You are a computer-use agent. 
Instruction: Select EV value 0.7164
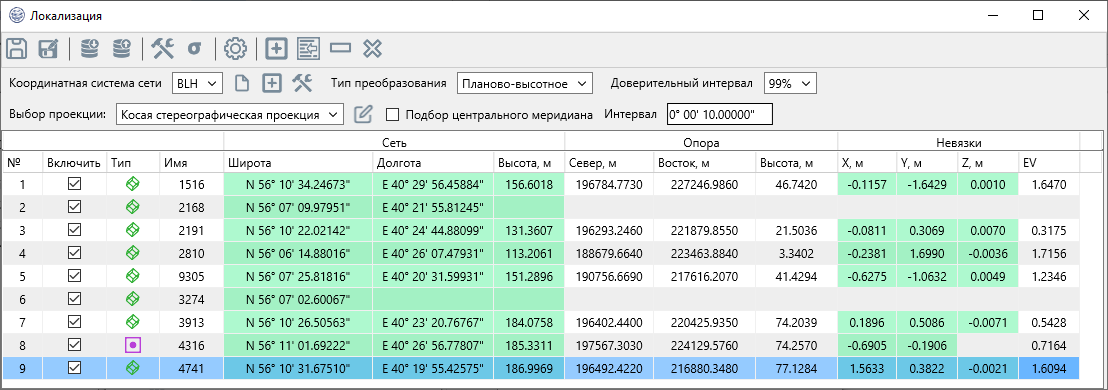click(1049, 345)
